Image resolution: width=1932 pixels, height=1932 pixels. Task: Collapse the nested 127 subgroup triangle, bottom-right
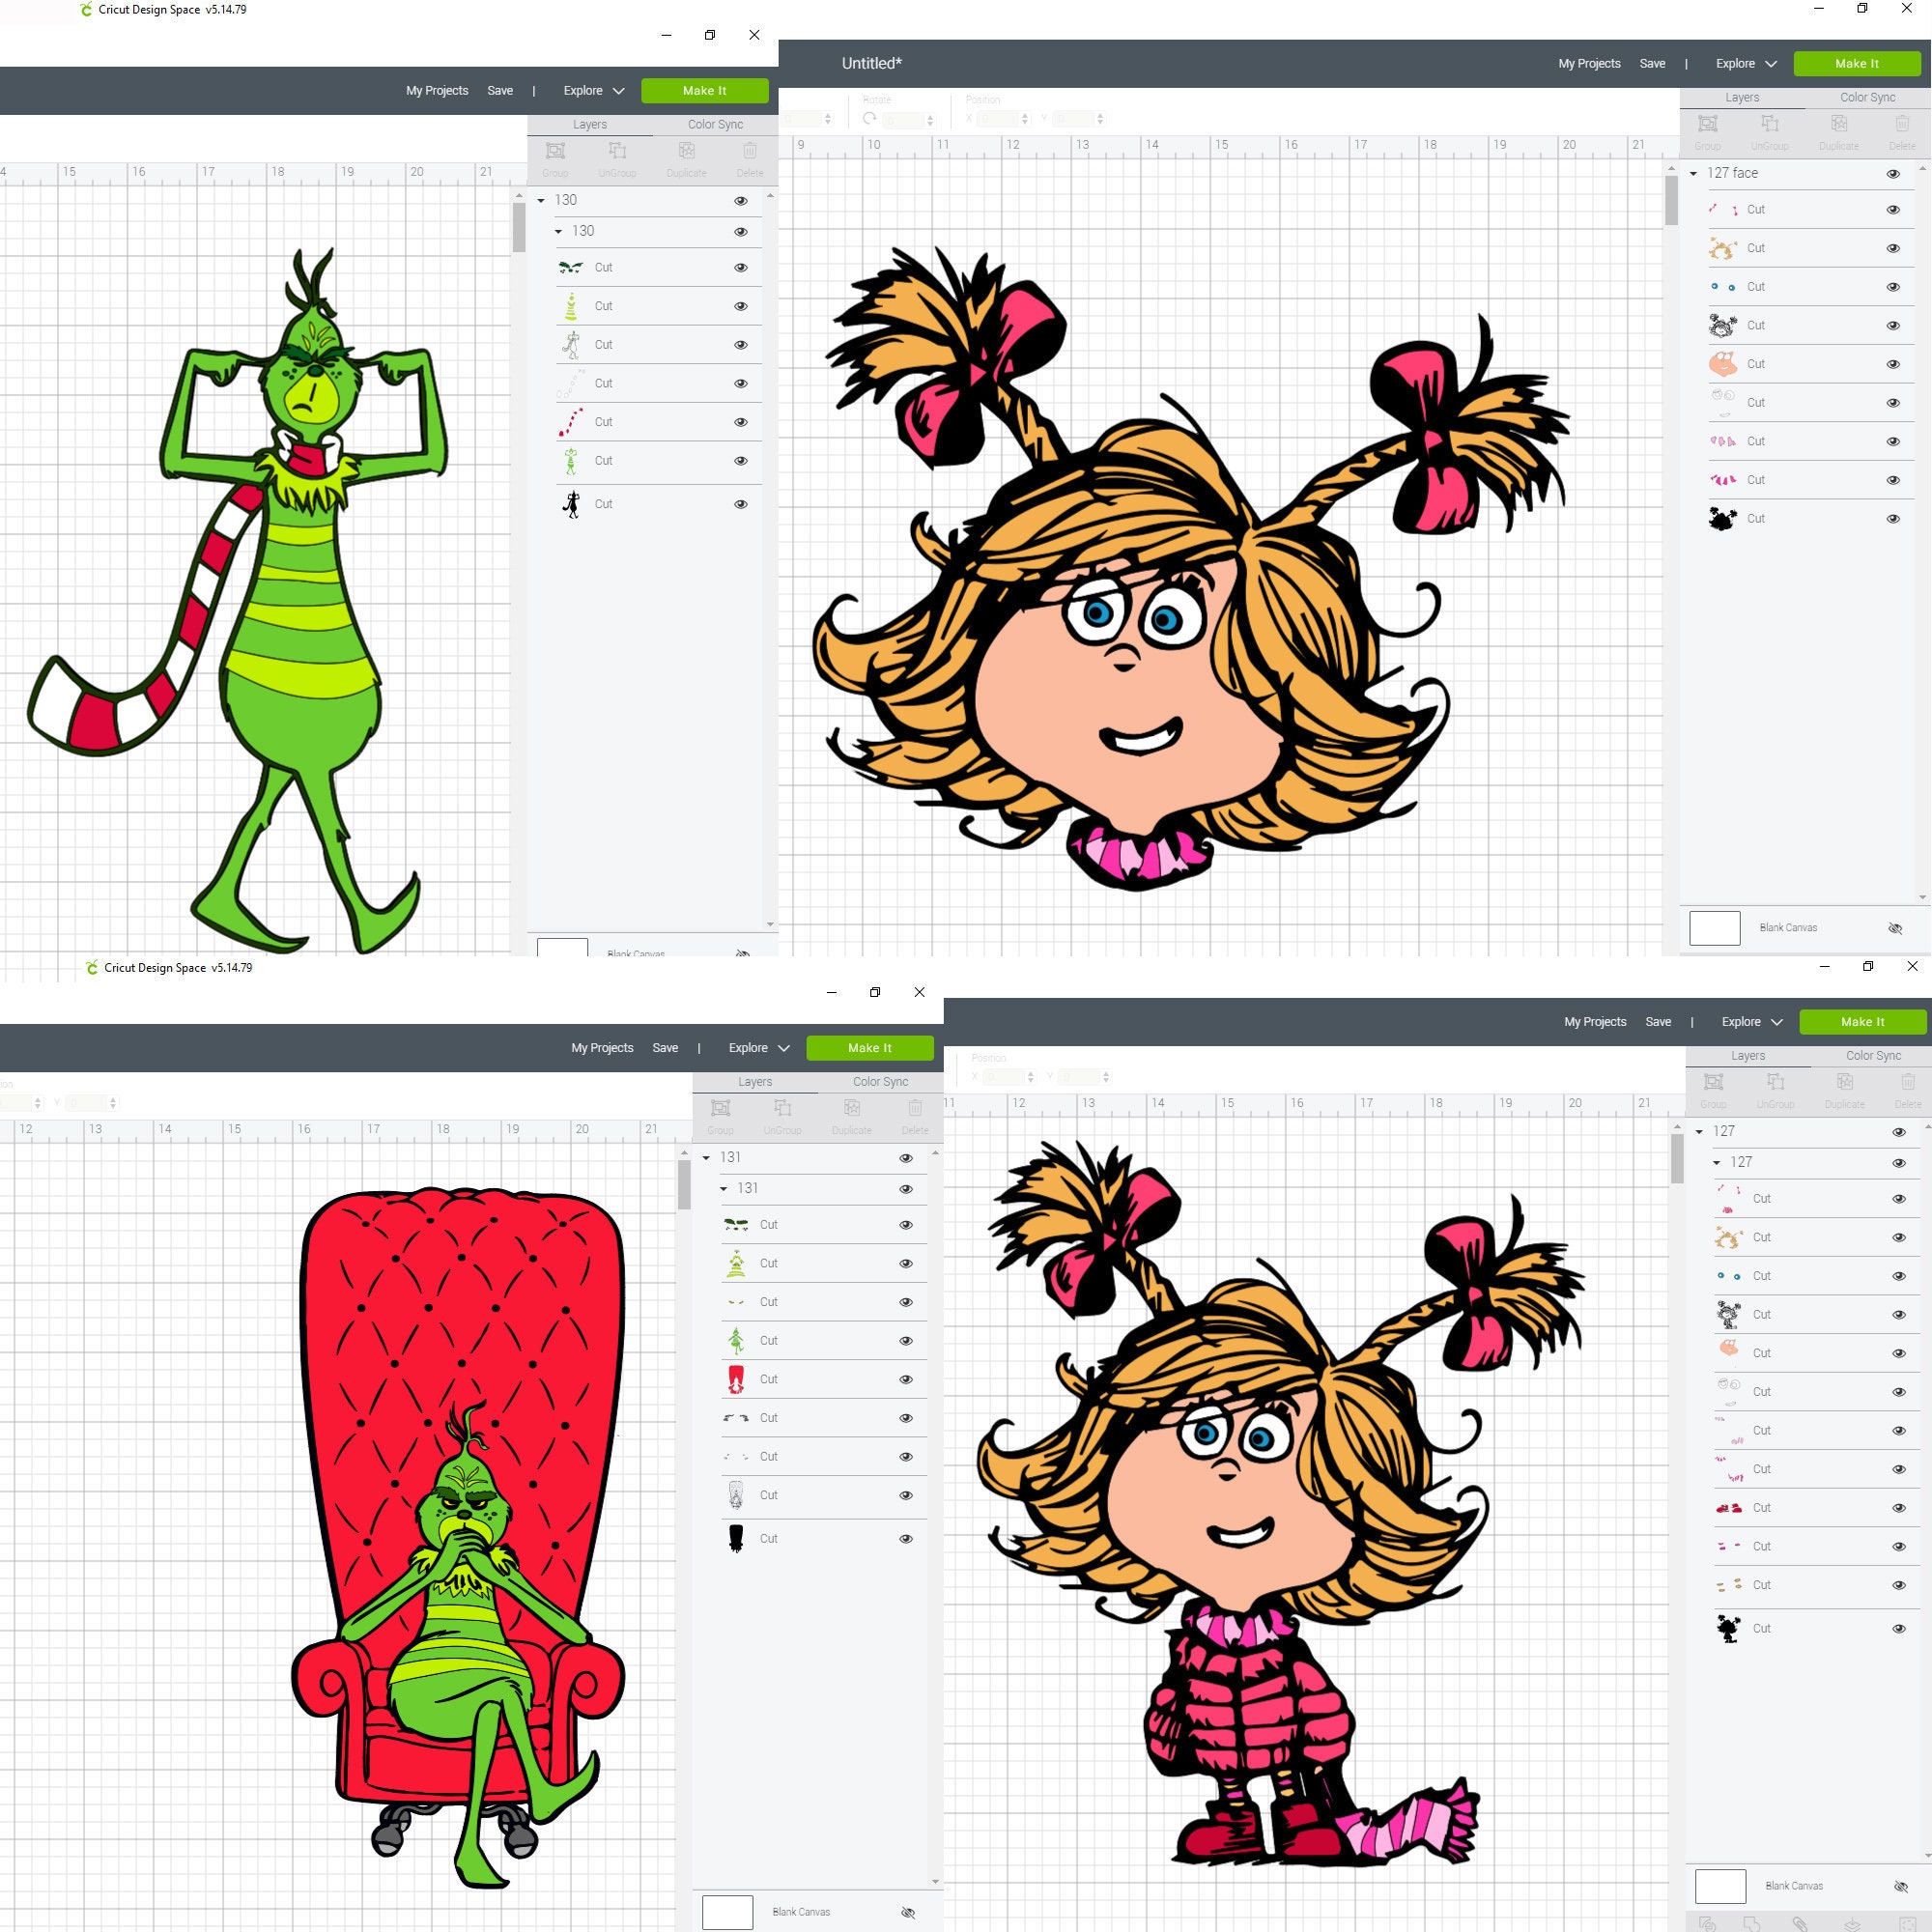[1717, 1162]
